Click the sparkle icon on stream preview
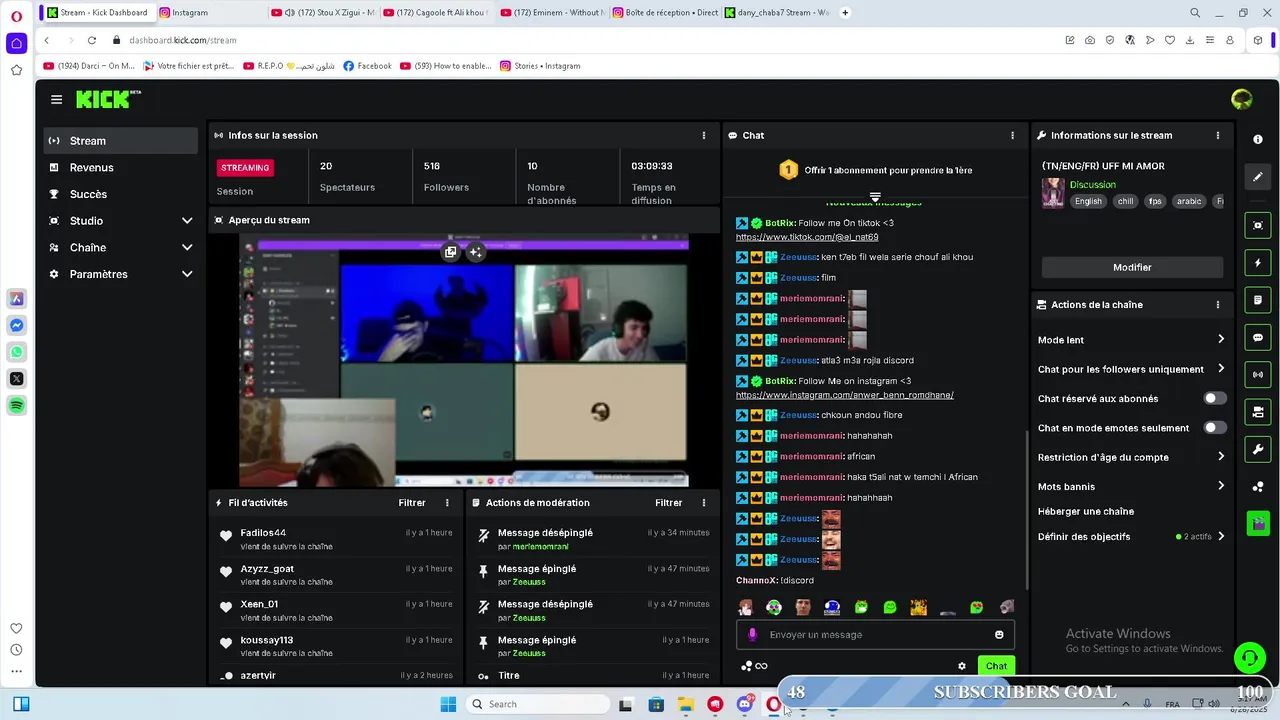 476,252
